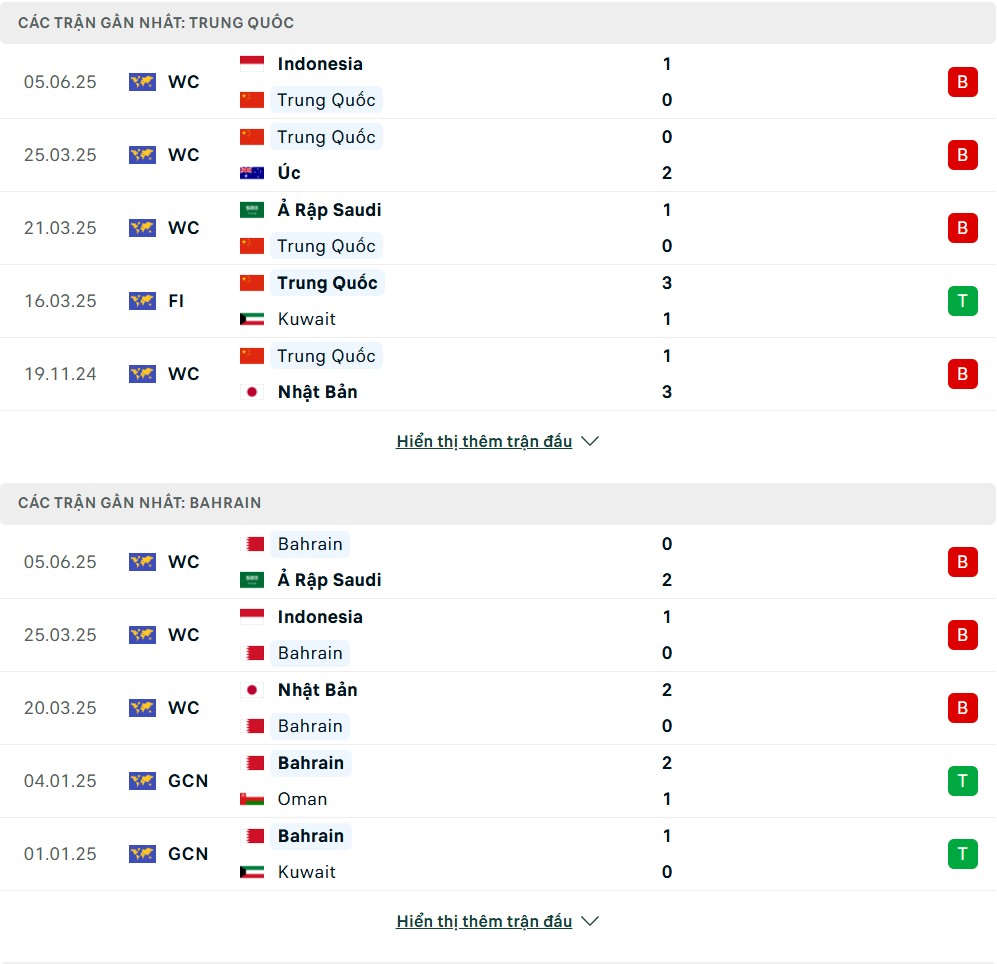Click the green T badge for Bahrain vs Oman

pyautogui.click(x=962, y=781)
